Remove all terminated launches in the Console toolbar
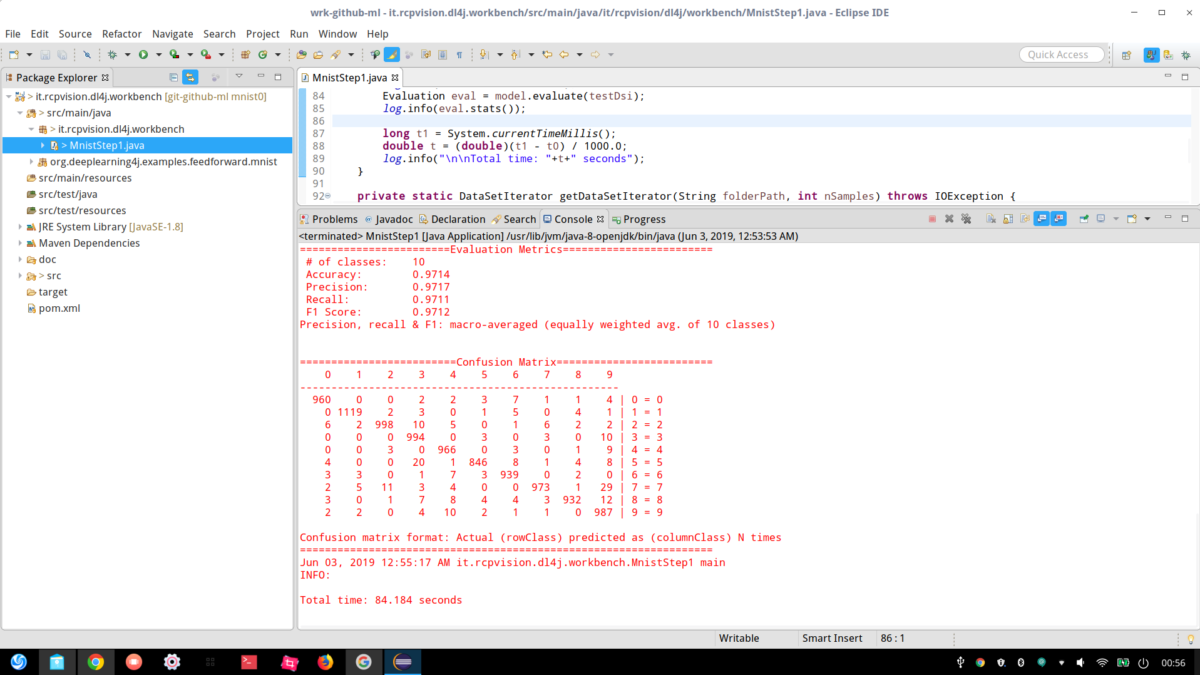 (x=966, y=219)
